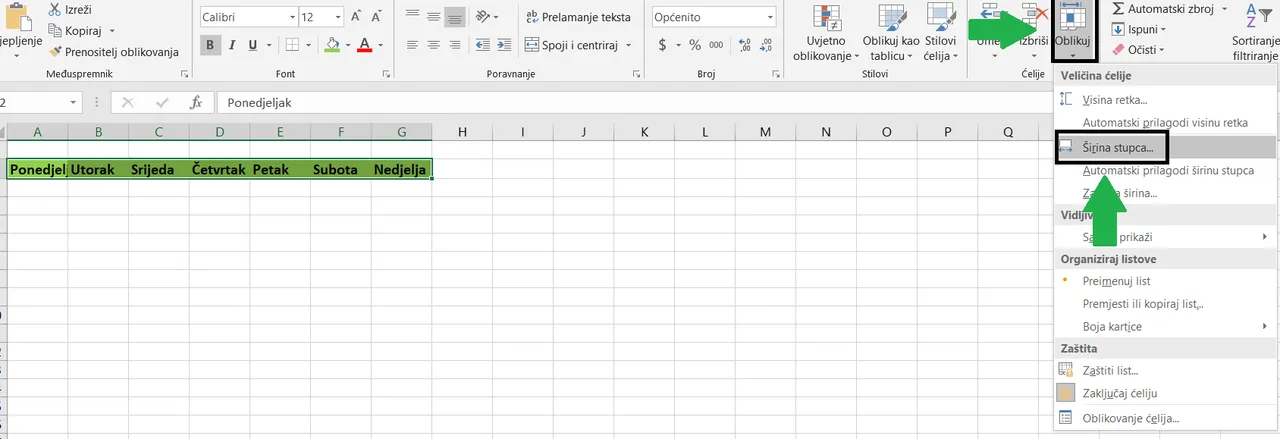1280x439 pixels.
Task: Apply the green fill color bucket
Action: pos(332,45)
